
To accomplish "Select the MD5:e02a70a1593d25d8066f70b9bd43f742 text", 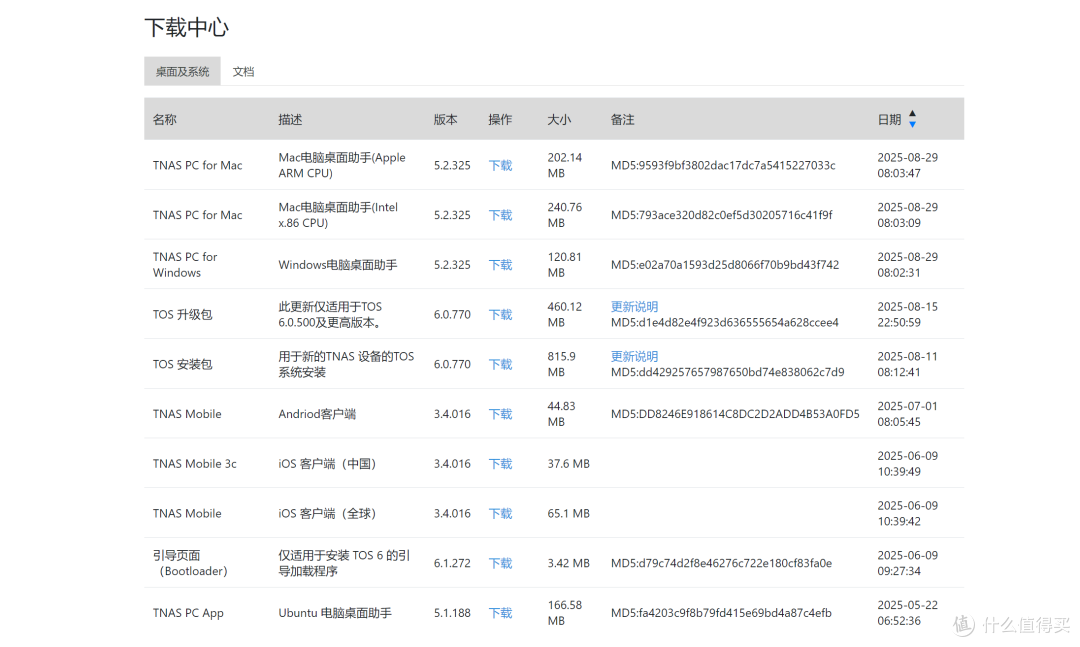I will pos(725,265).
